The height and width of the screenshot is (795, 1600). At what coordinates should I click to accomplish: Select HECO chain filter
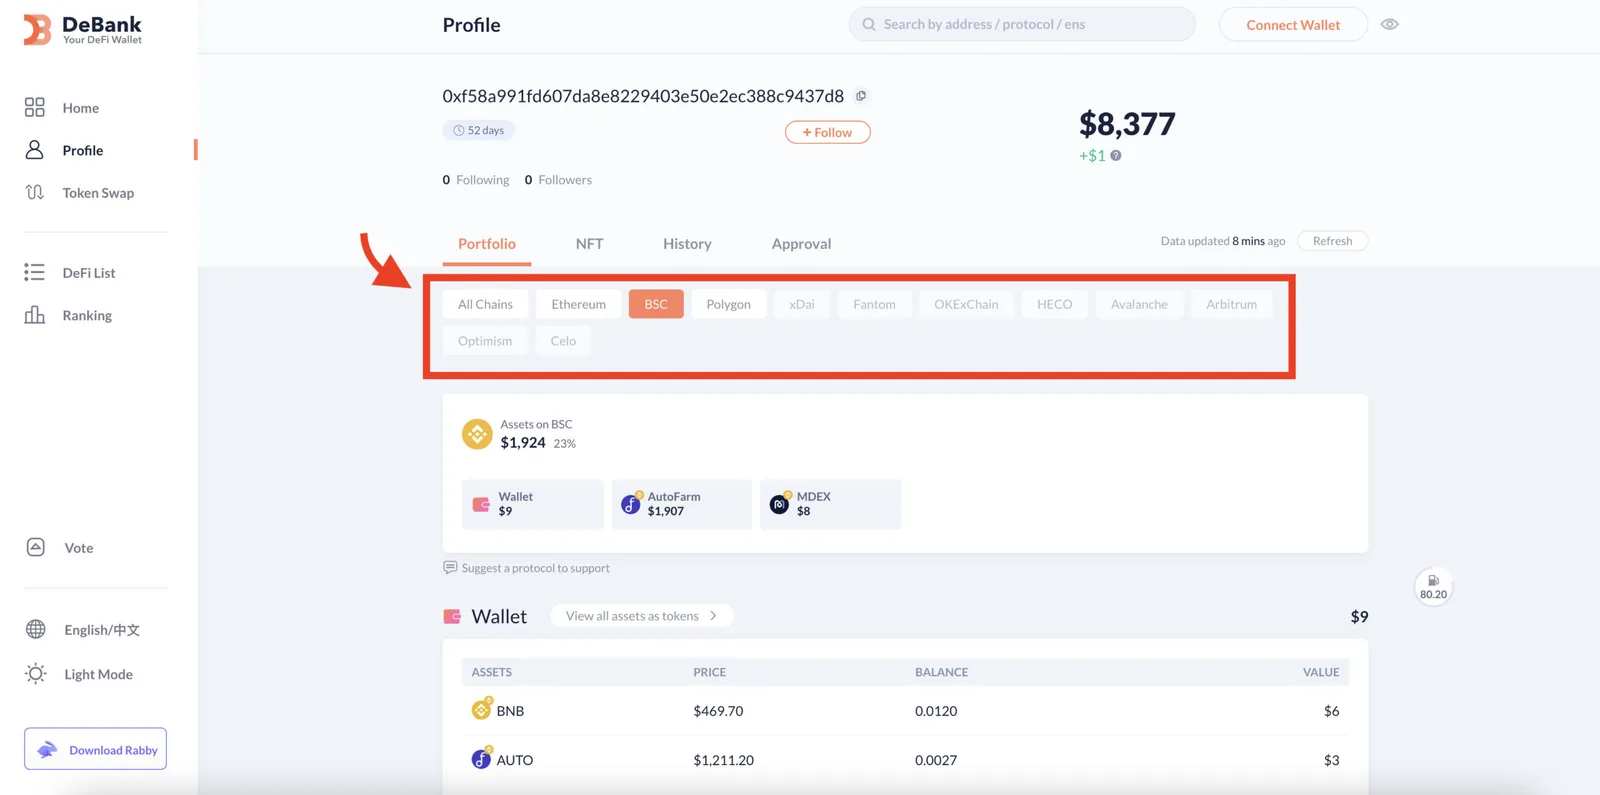point(1054,304)
